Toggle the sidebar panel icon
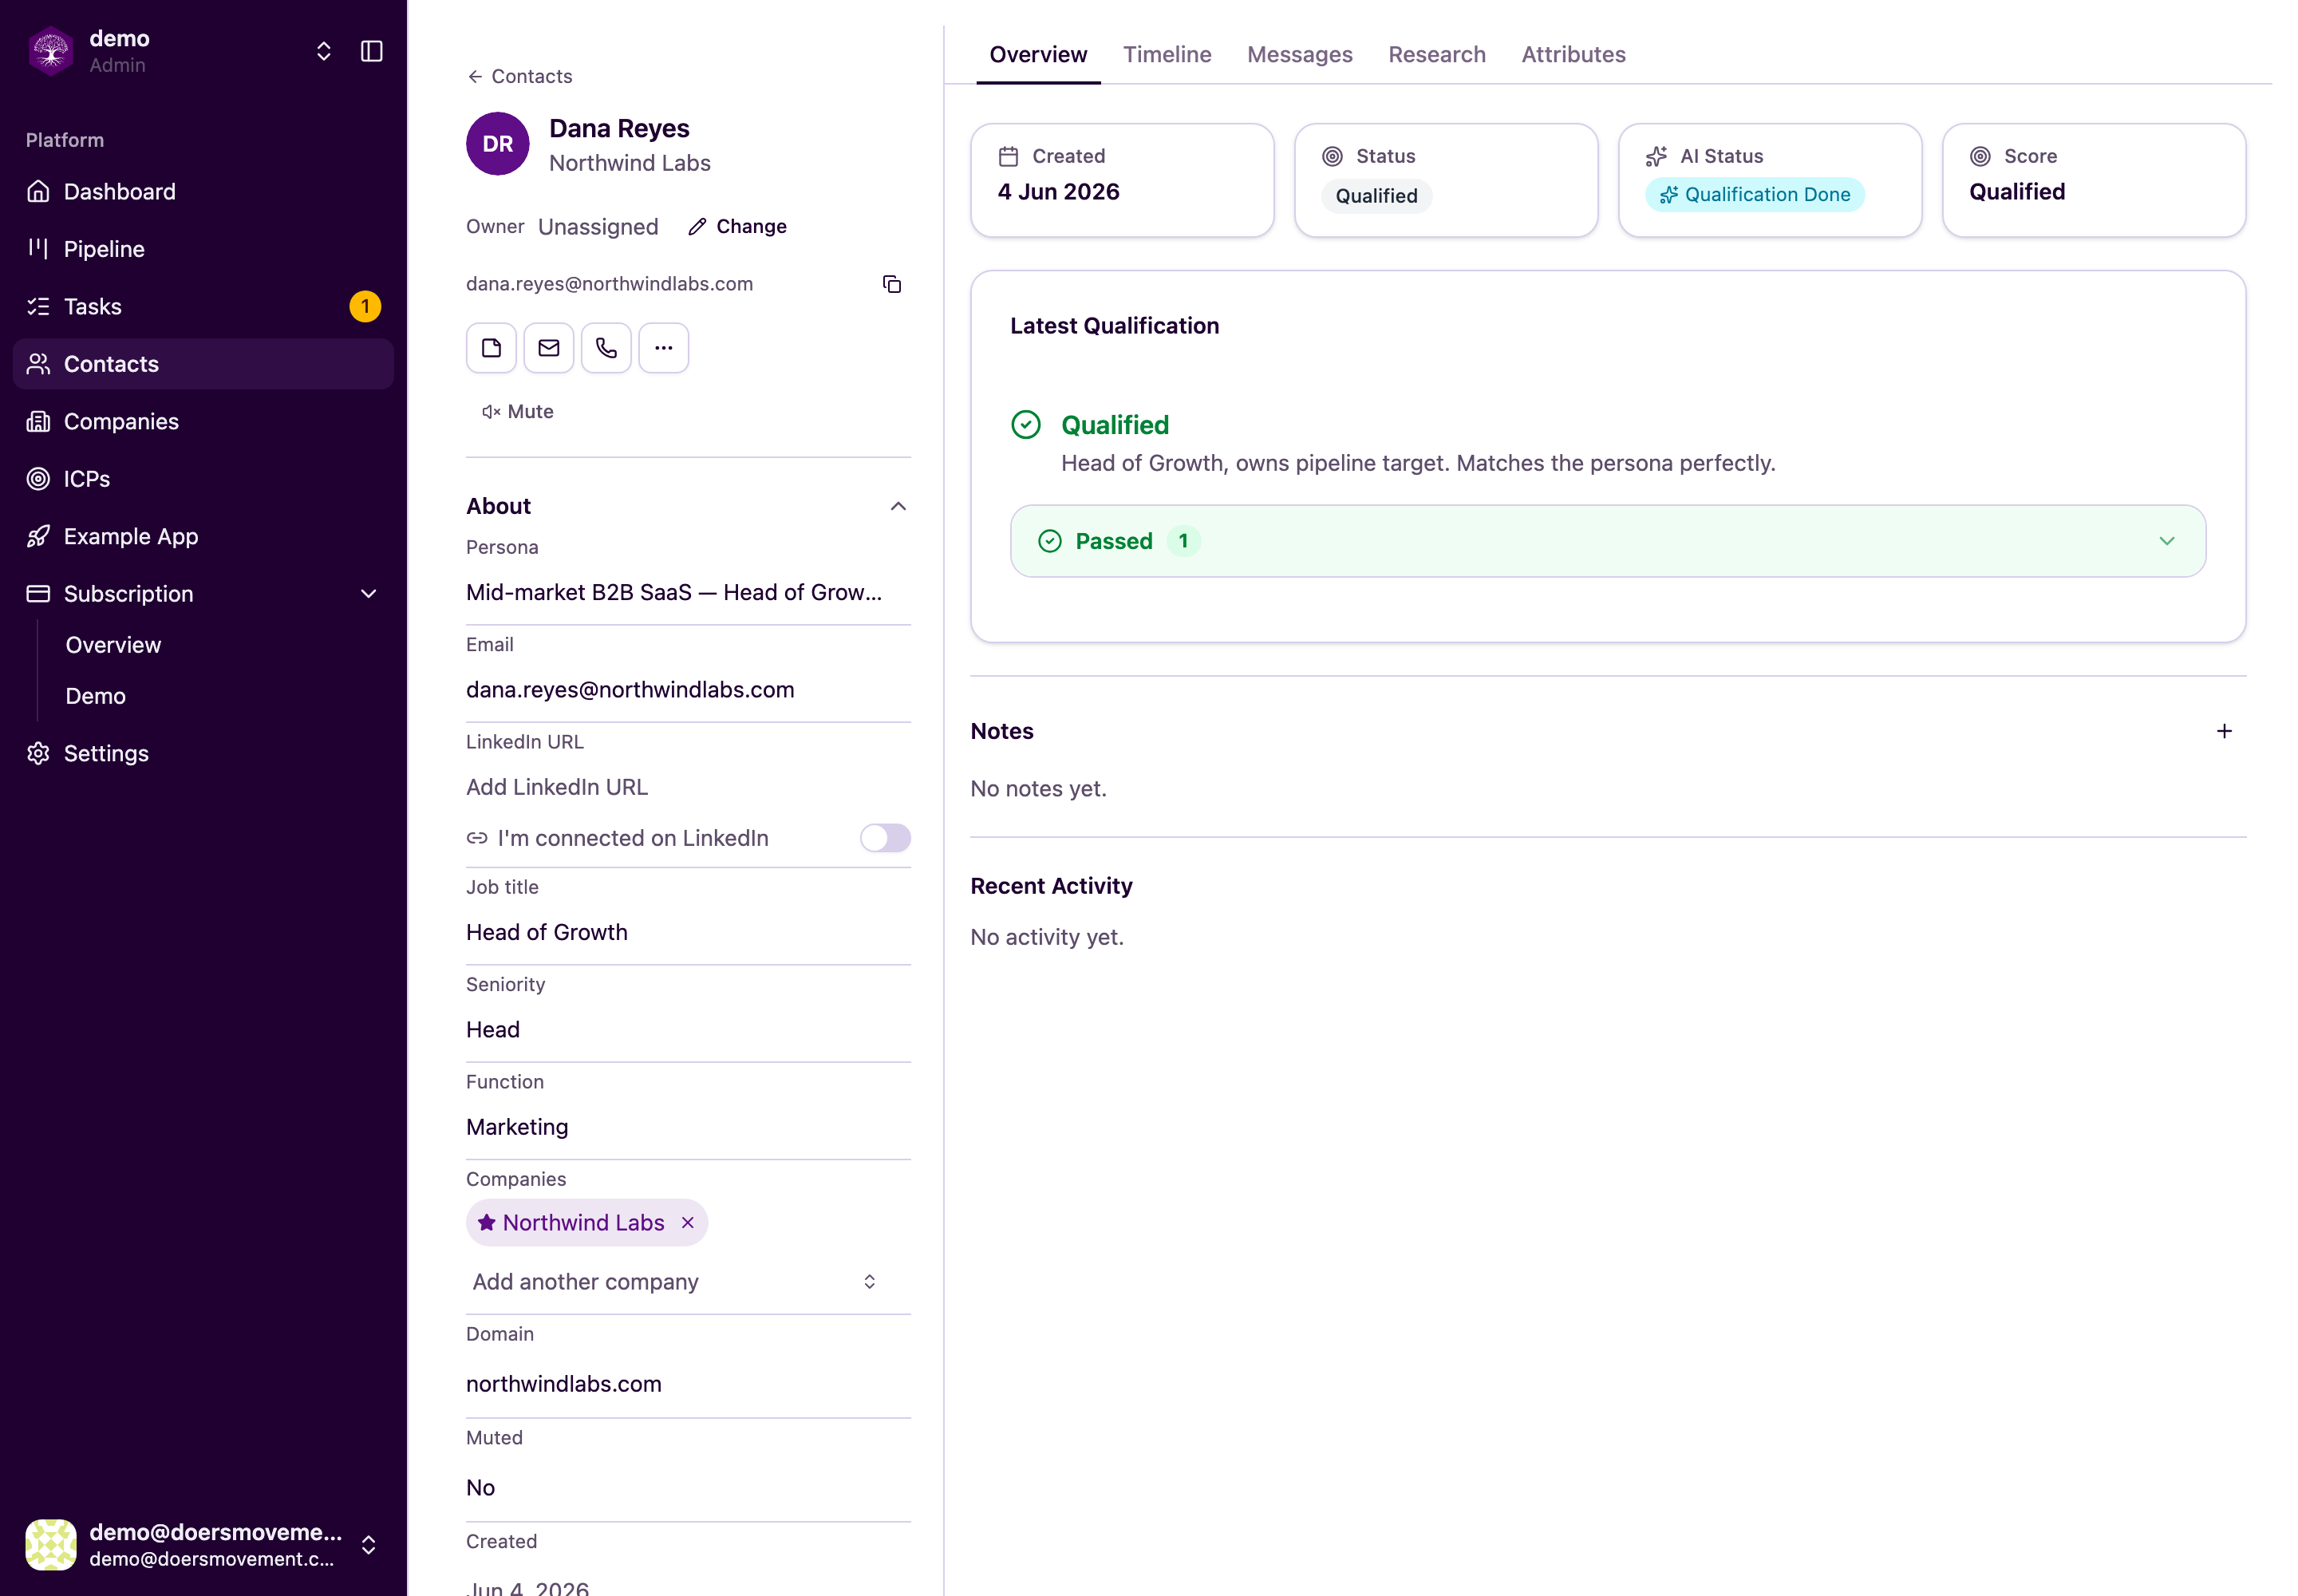 click(x=371, y=51)
